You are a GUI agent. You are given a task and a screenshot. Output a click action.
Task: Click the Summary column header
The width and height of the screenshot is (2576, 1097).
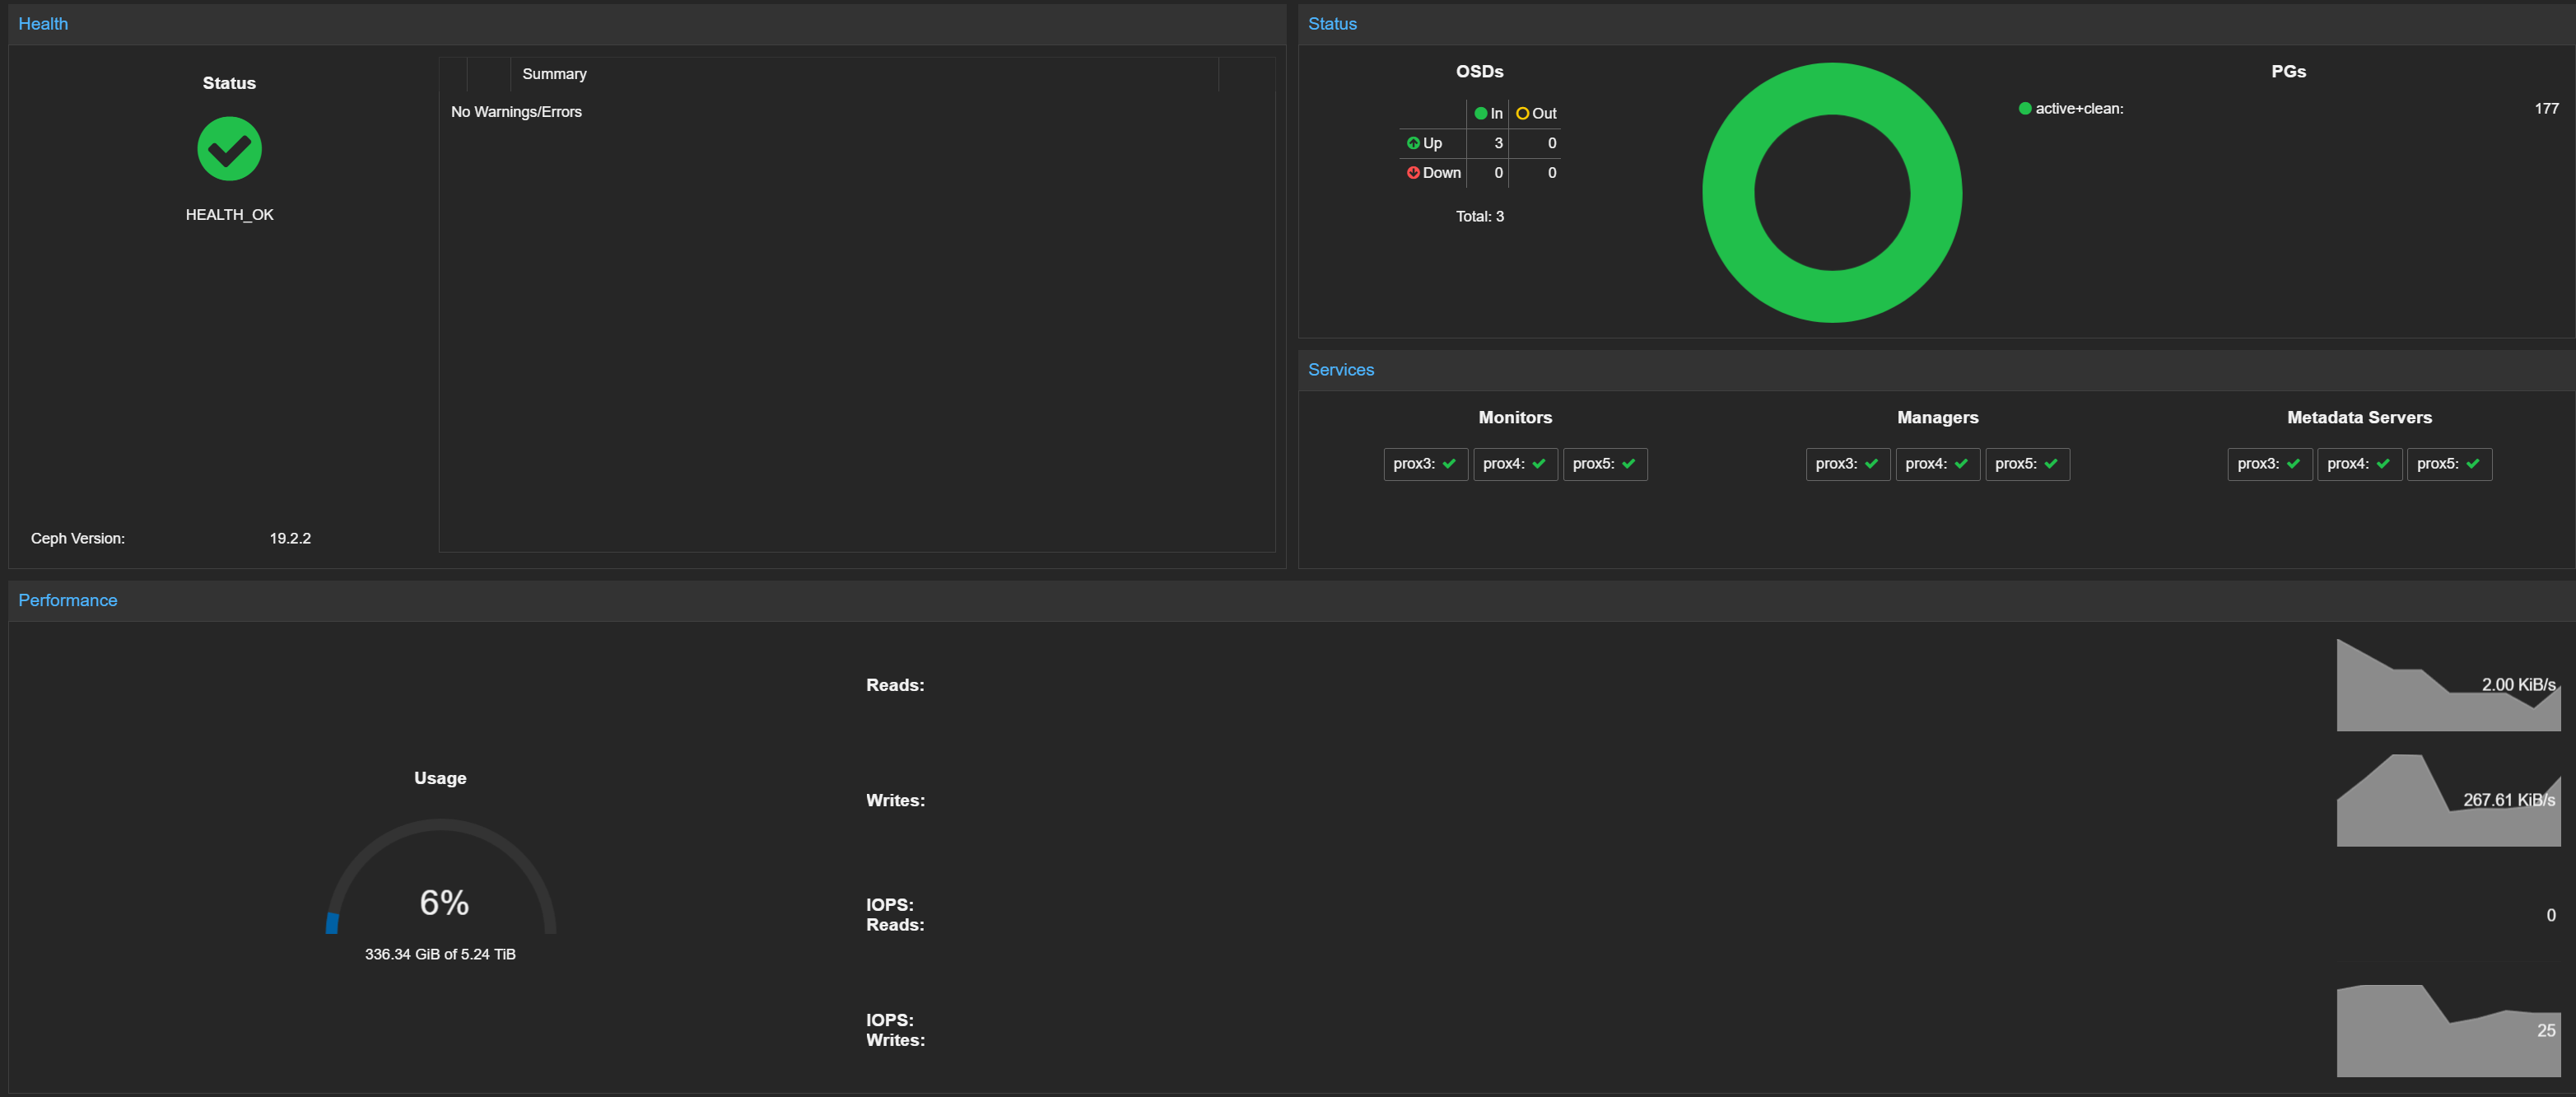(x=554, y=74)
